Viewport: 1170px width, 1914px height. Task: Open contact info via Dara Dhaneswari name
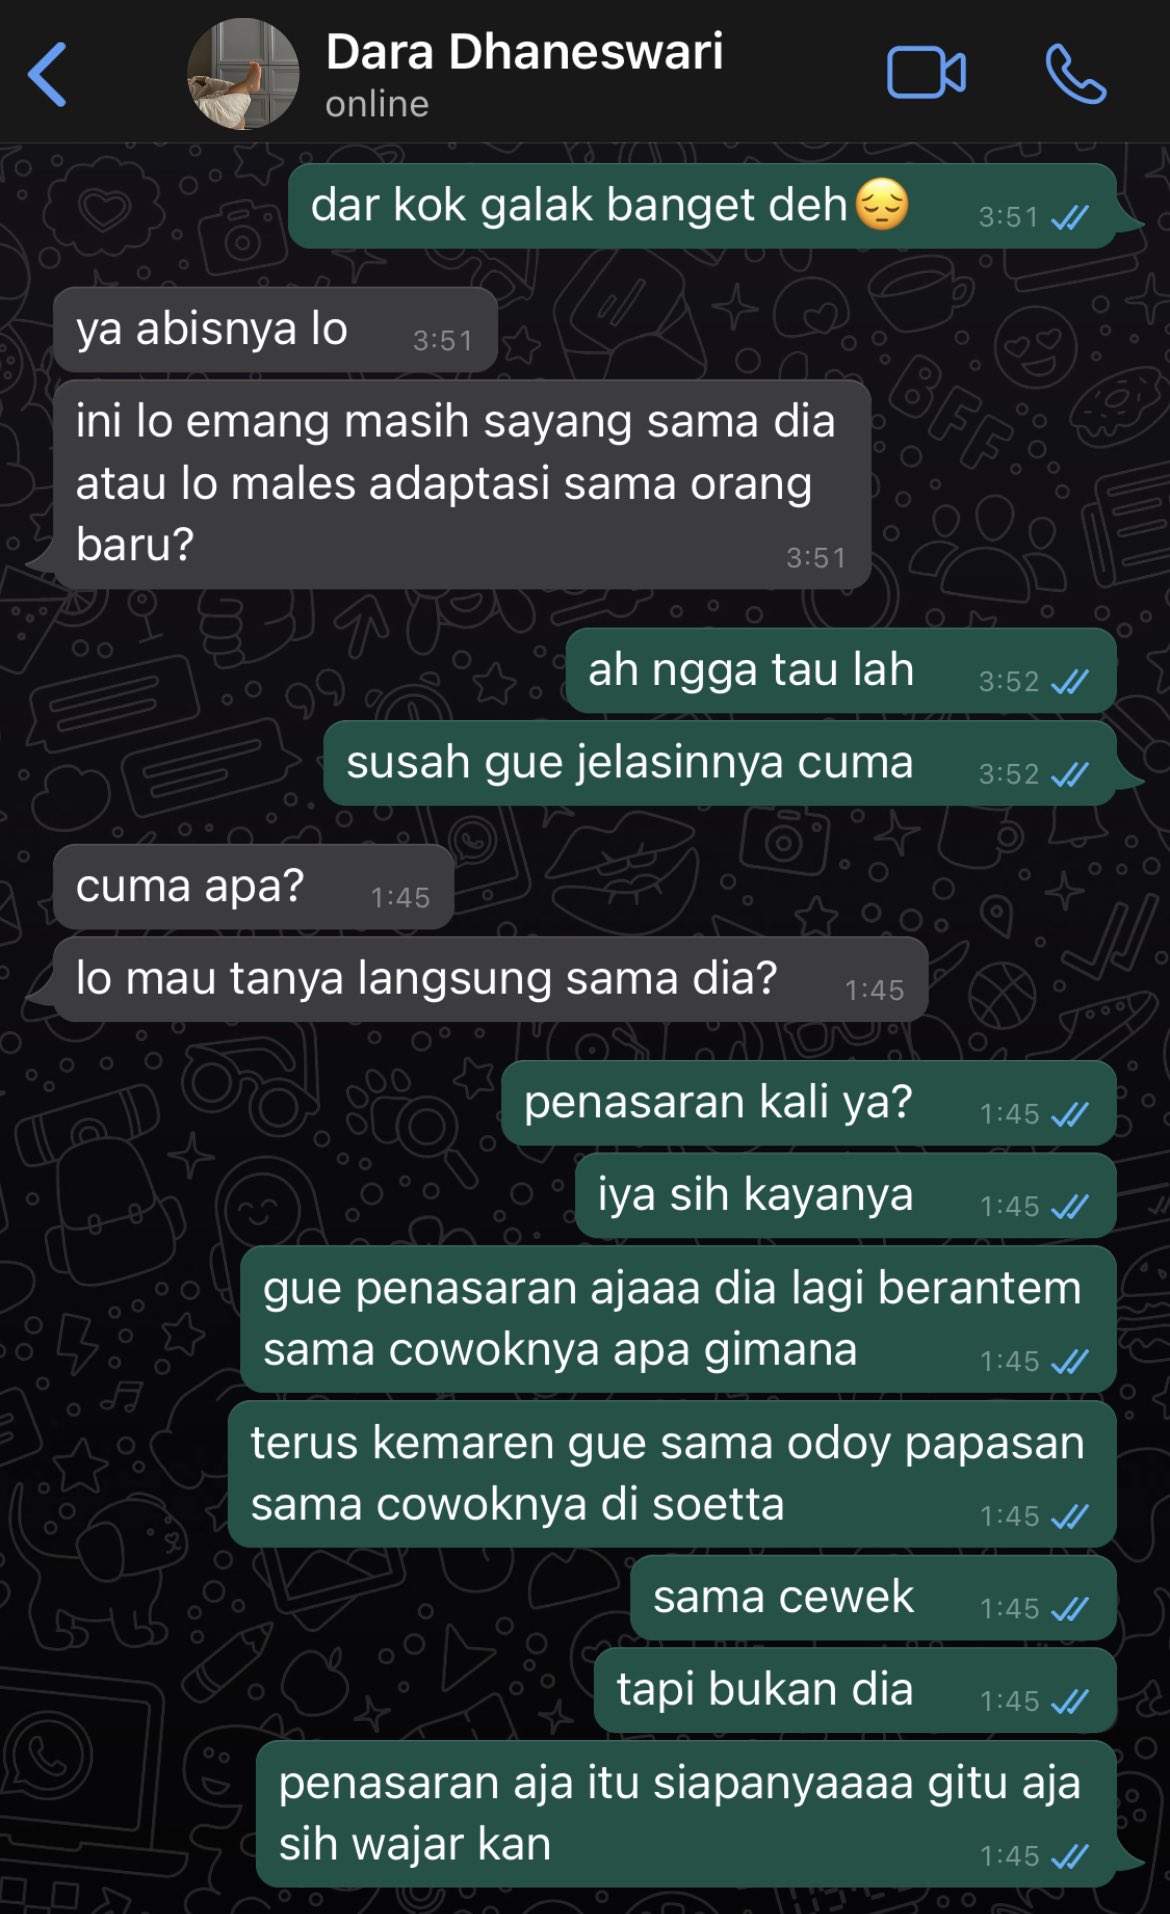click(x=524, y=52)
